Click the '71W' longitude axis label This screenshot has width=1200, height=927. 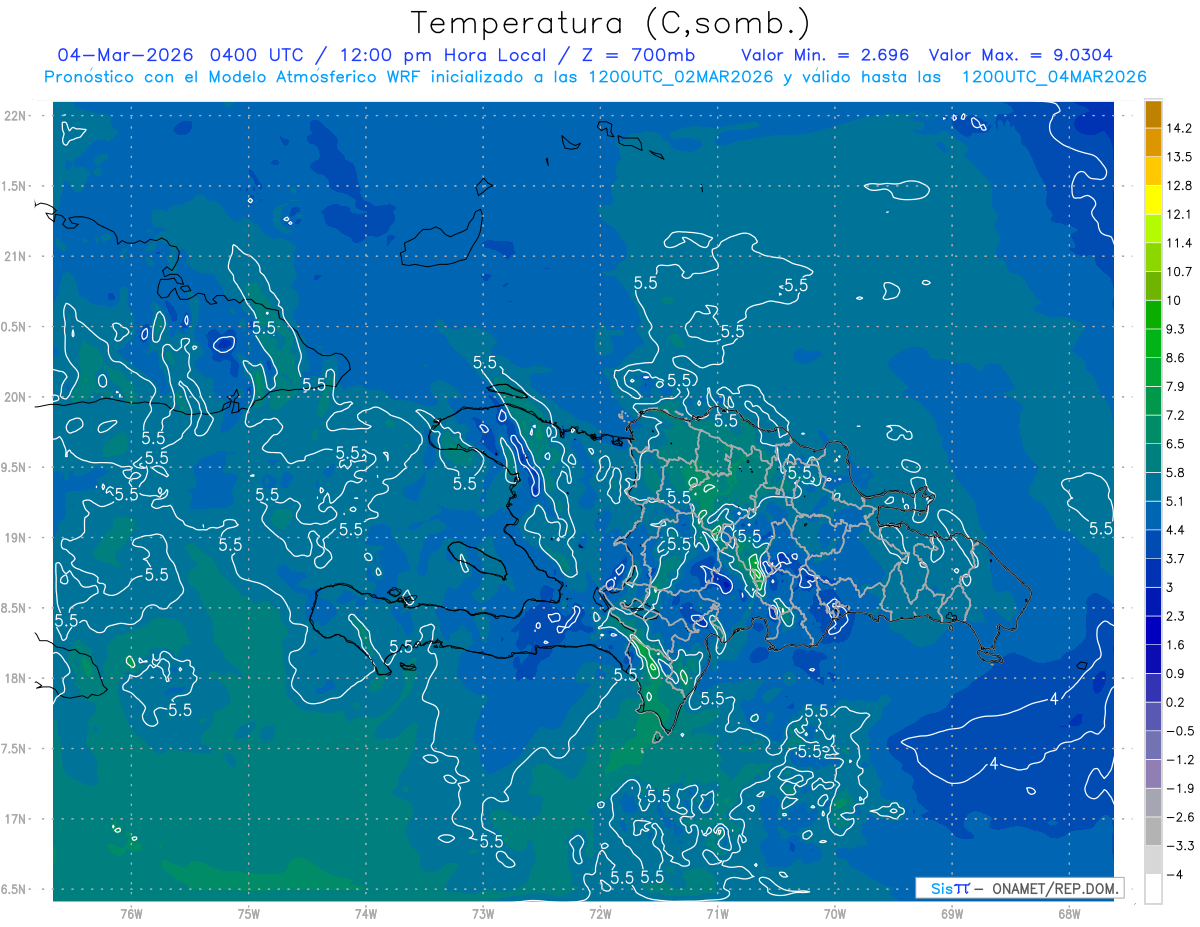click(x=717, y=914)
